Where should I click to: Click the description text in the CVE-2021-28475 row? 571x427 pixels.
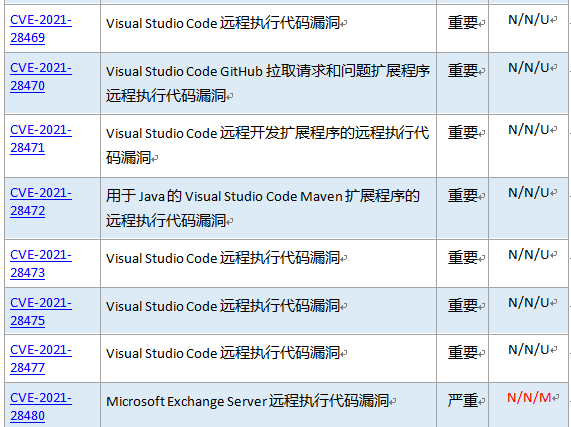click(x=223, y=306)
